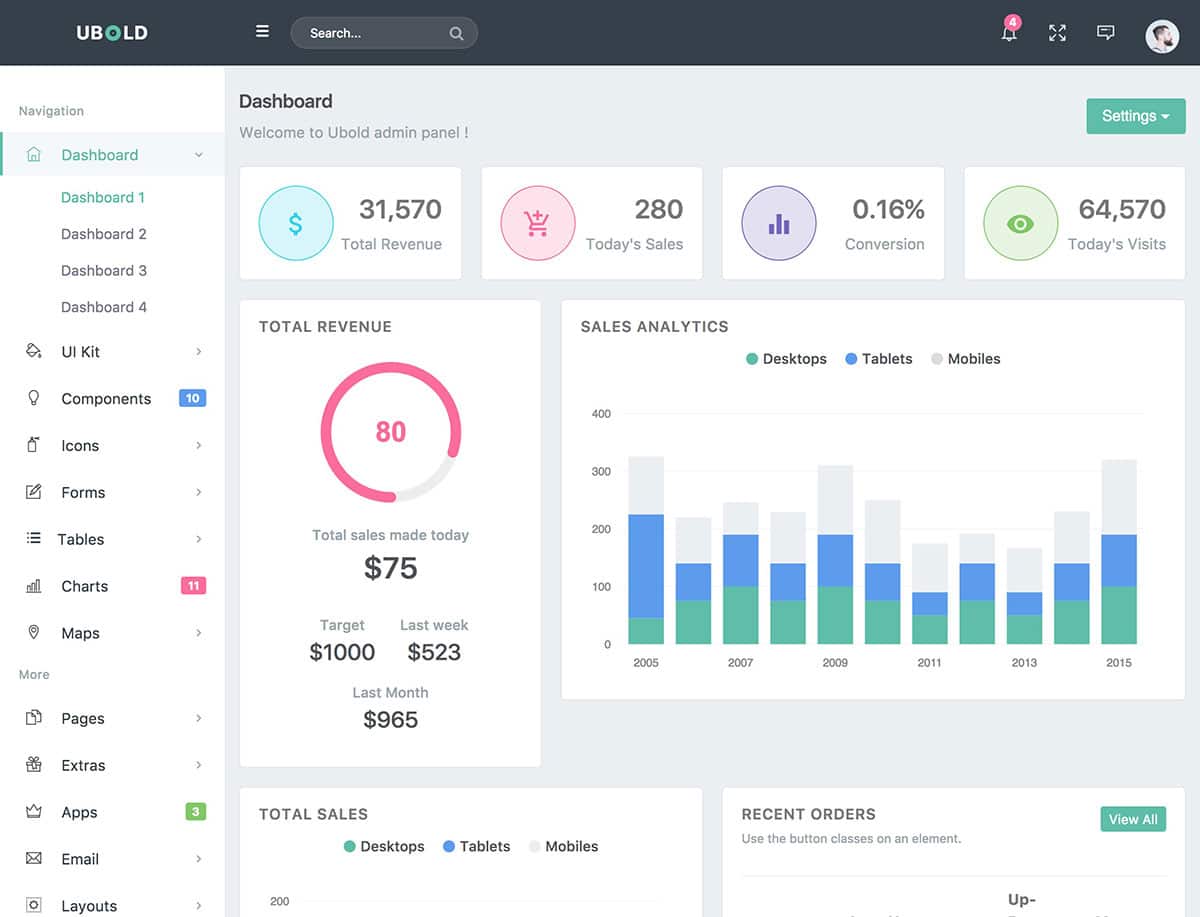1200x917 pixels.
Task: Click the Total Revenue dollar icon
Action: pos(296,224)
